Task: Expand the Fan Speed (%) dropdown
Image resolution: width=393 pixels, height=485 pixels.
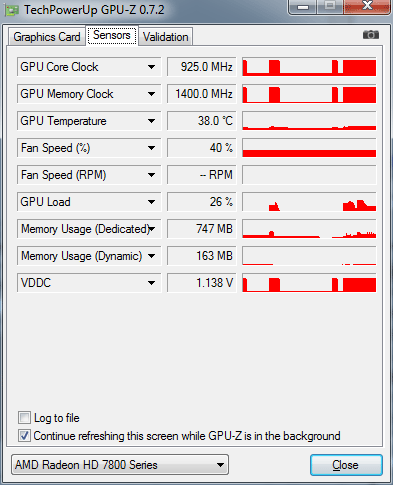Action: tap(151, 148)
